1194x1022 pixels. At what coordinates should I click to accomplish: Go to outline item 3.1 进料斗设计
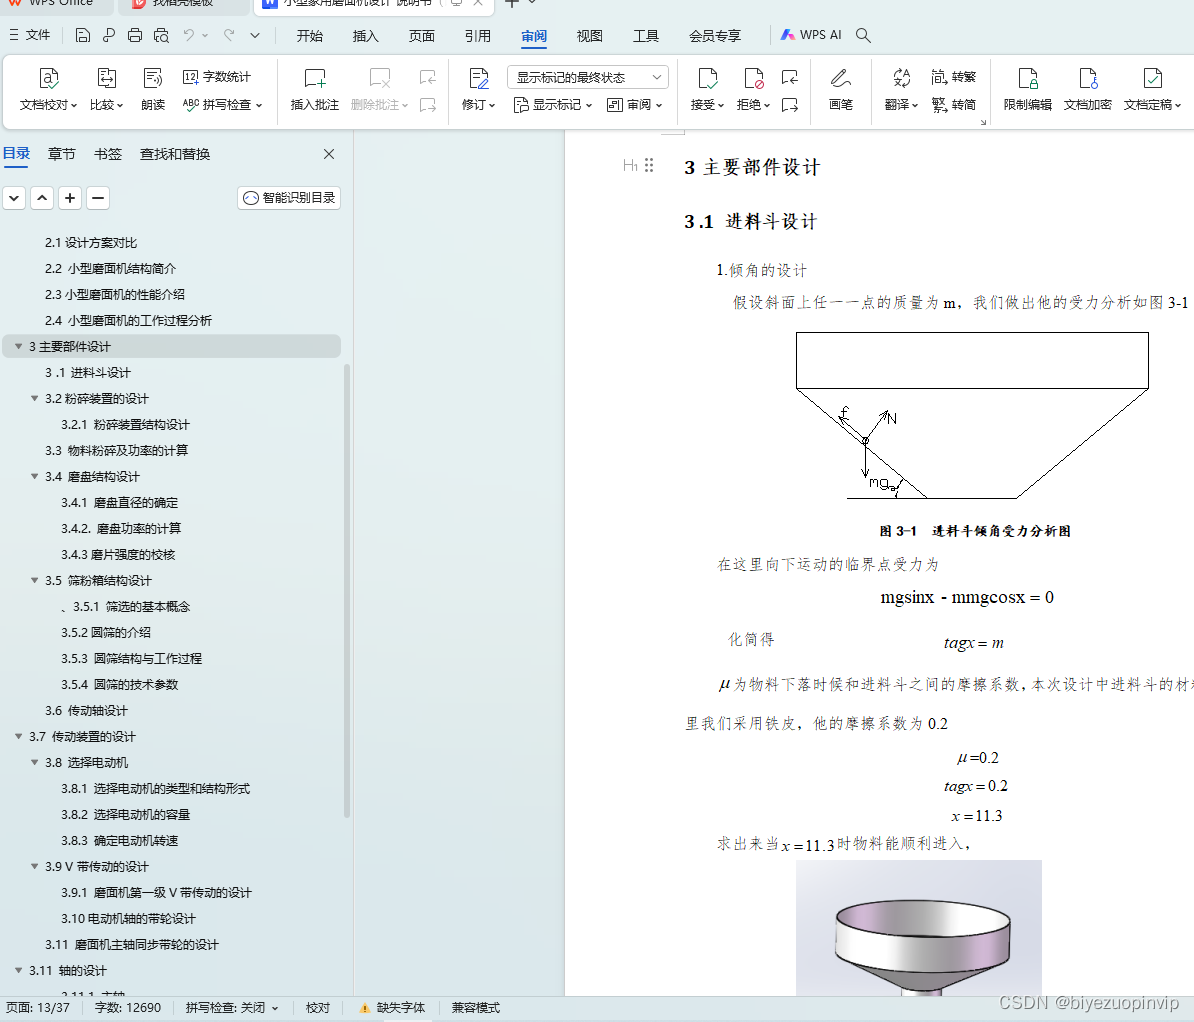[x=88, y=372]
